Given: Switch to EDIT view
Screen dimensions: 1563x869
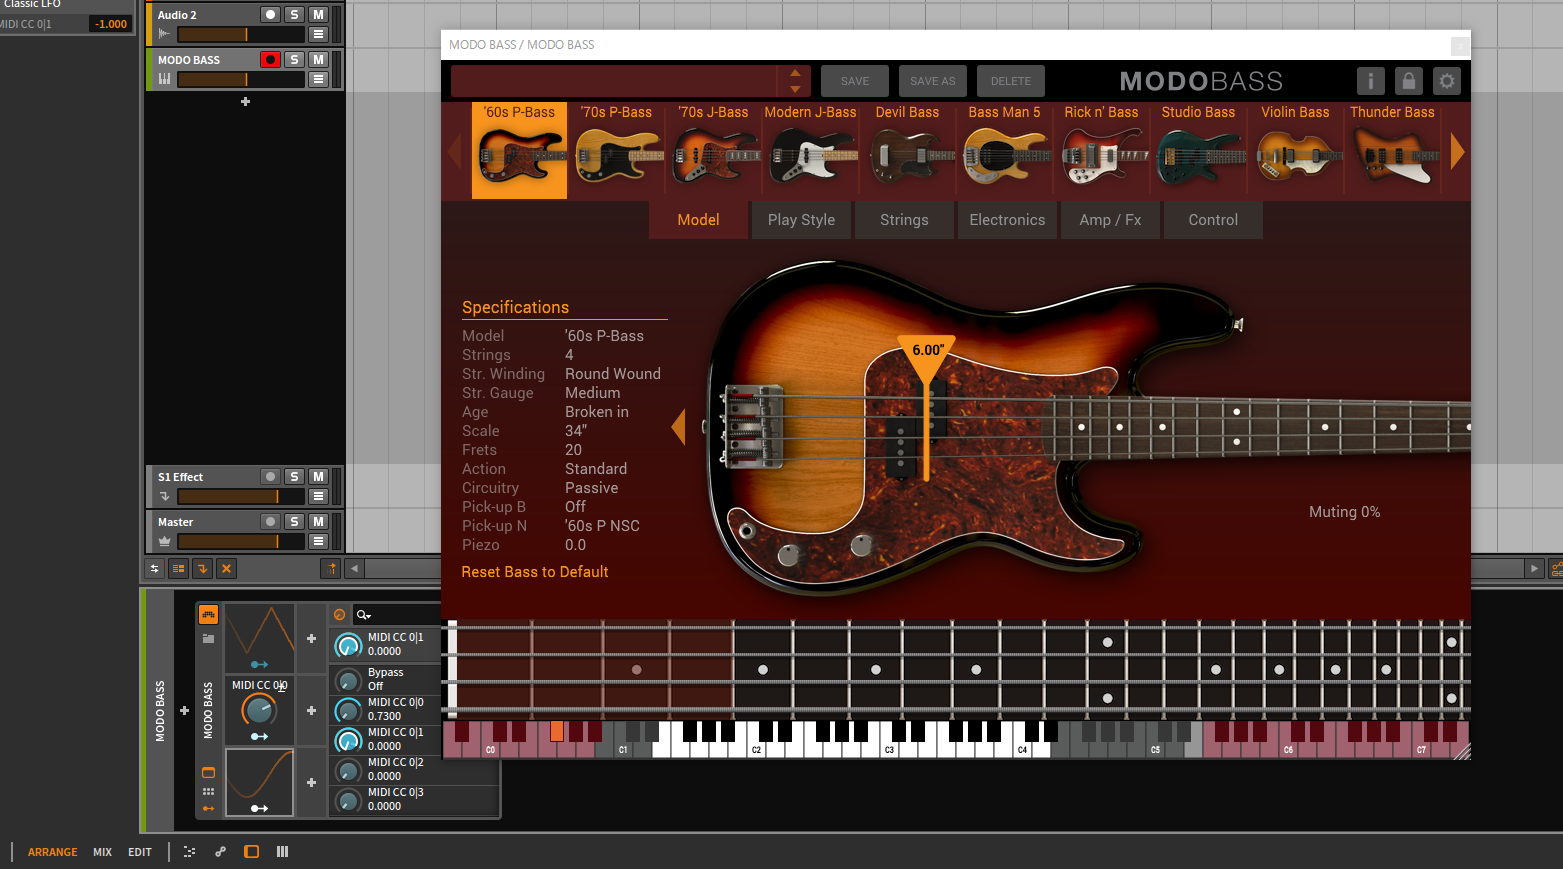Looking at the screenshot, I should (x=140, y=852).
